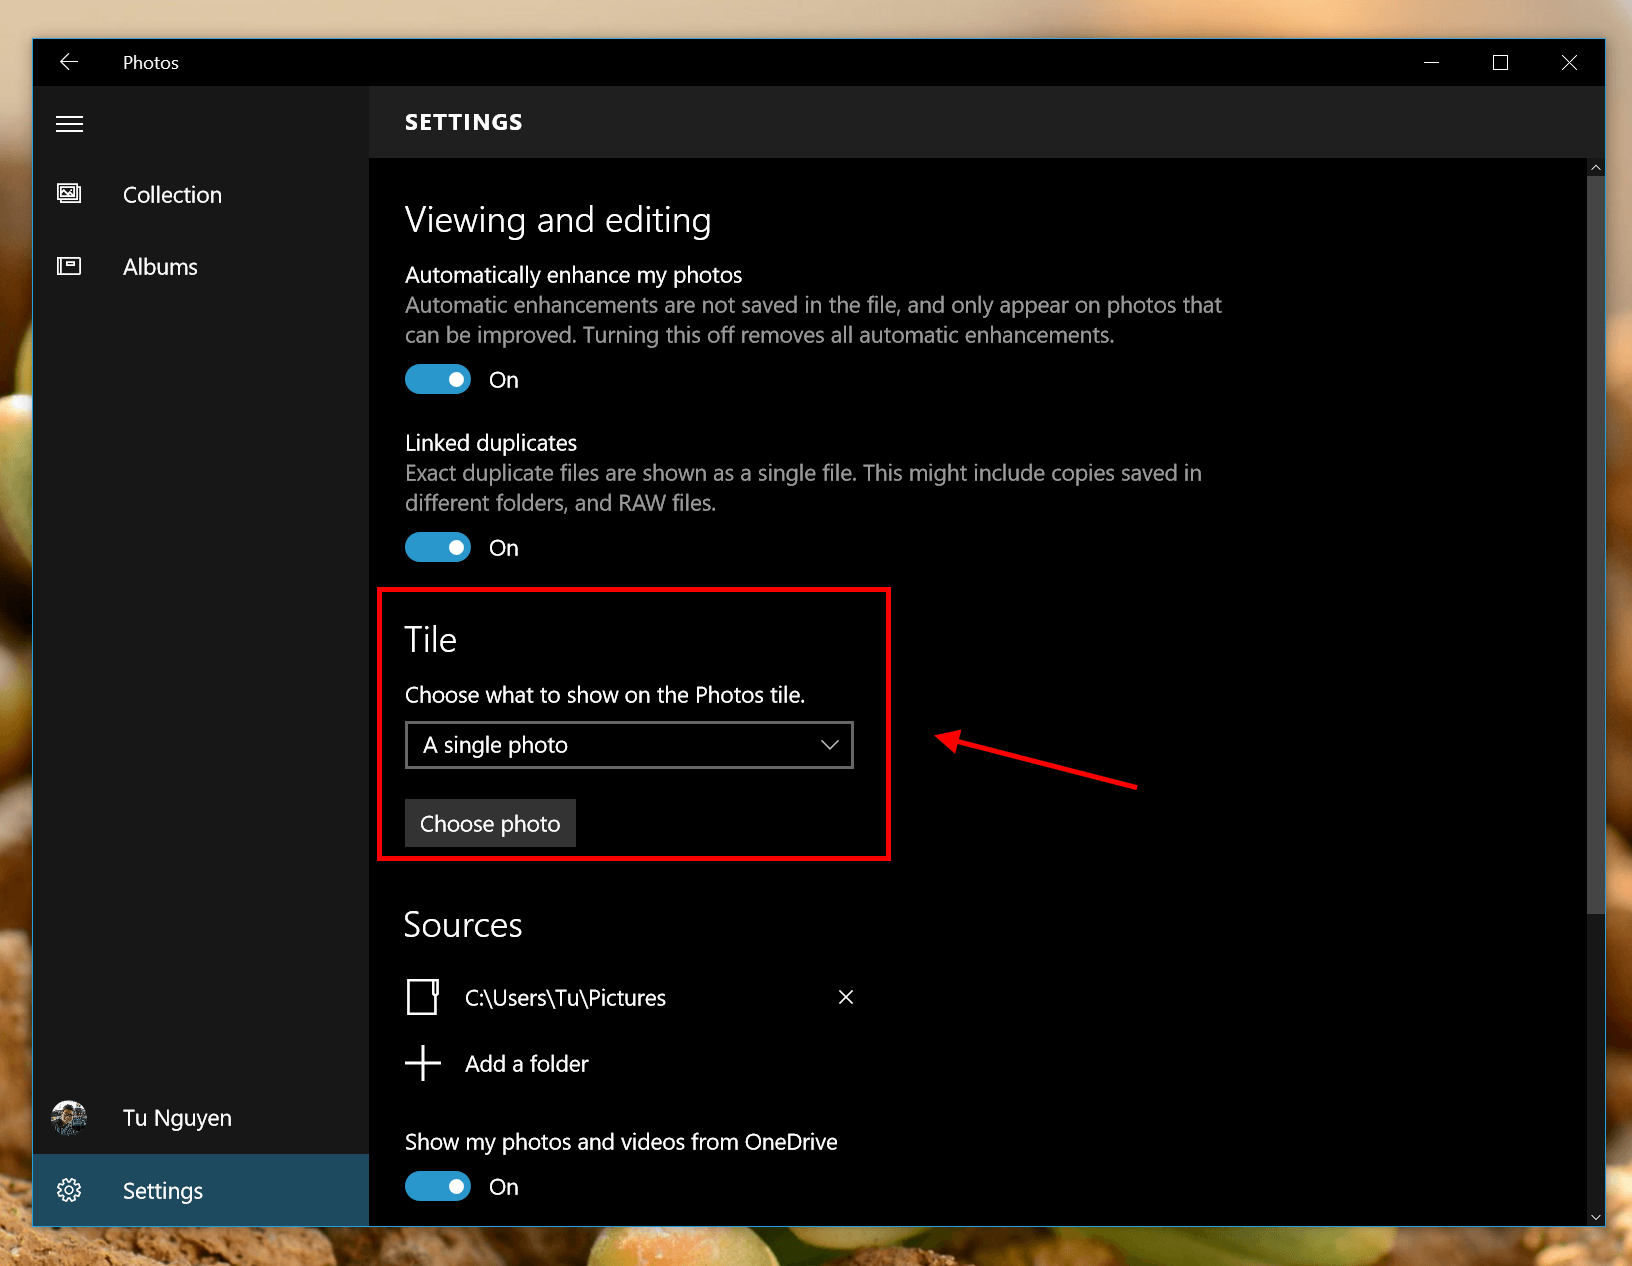The image size is (1632, 1266).
Task: Click the Settings gear icon
Action: (x=69, y=1190)
